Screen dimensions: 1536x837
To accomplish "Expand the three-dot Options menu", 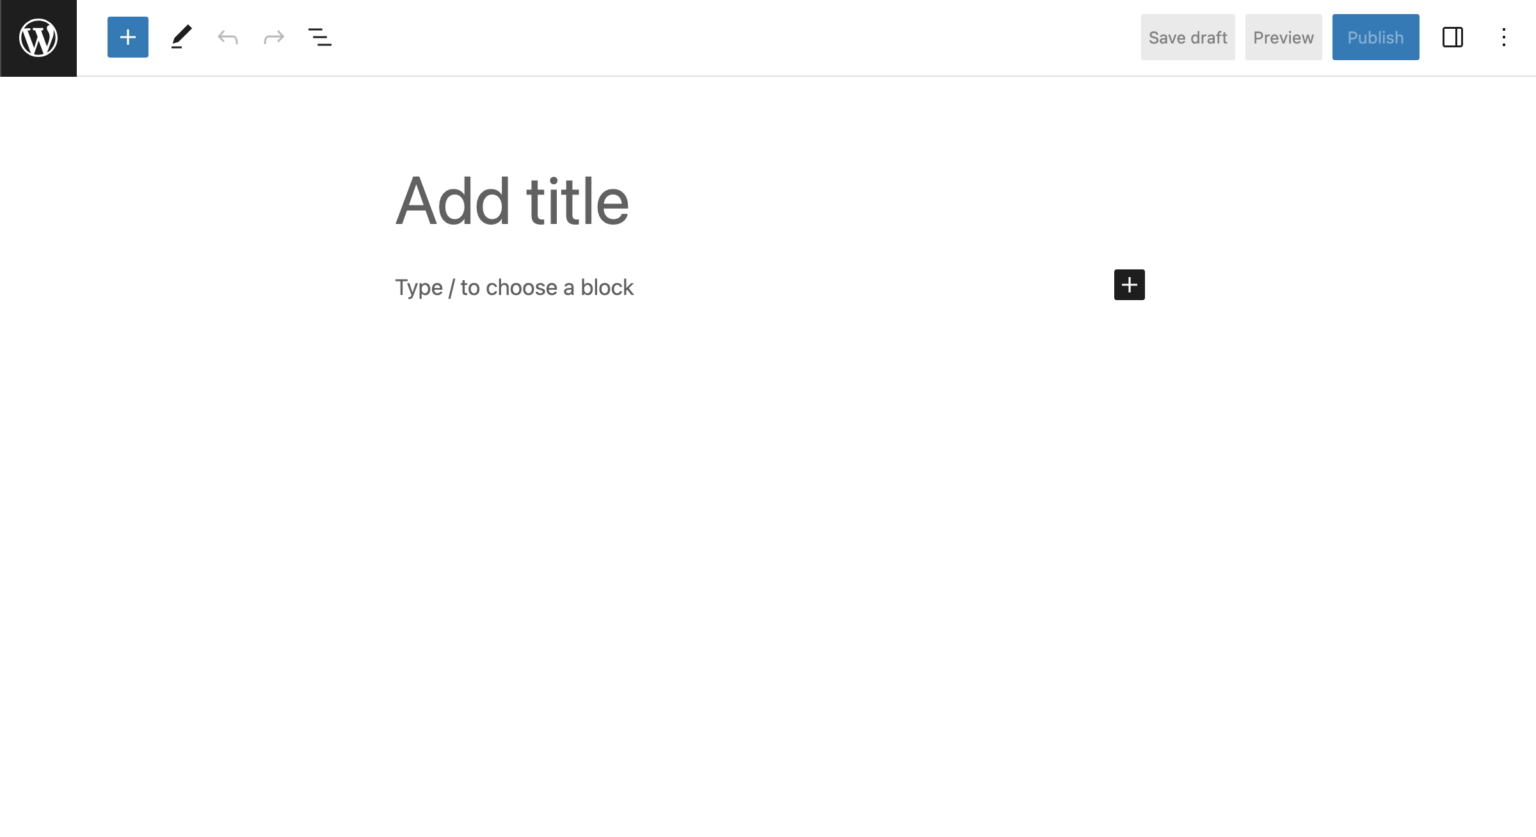I will coord(1504,37).
